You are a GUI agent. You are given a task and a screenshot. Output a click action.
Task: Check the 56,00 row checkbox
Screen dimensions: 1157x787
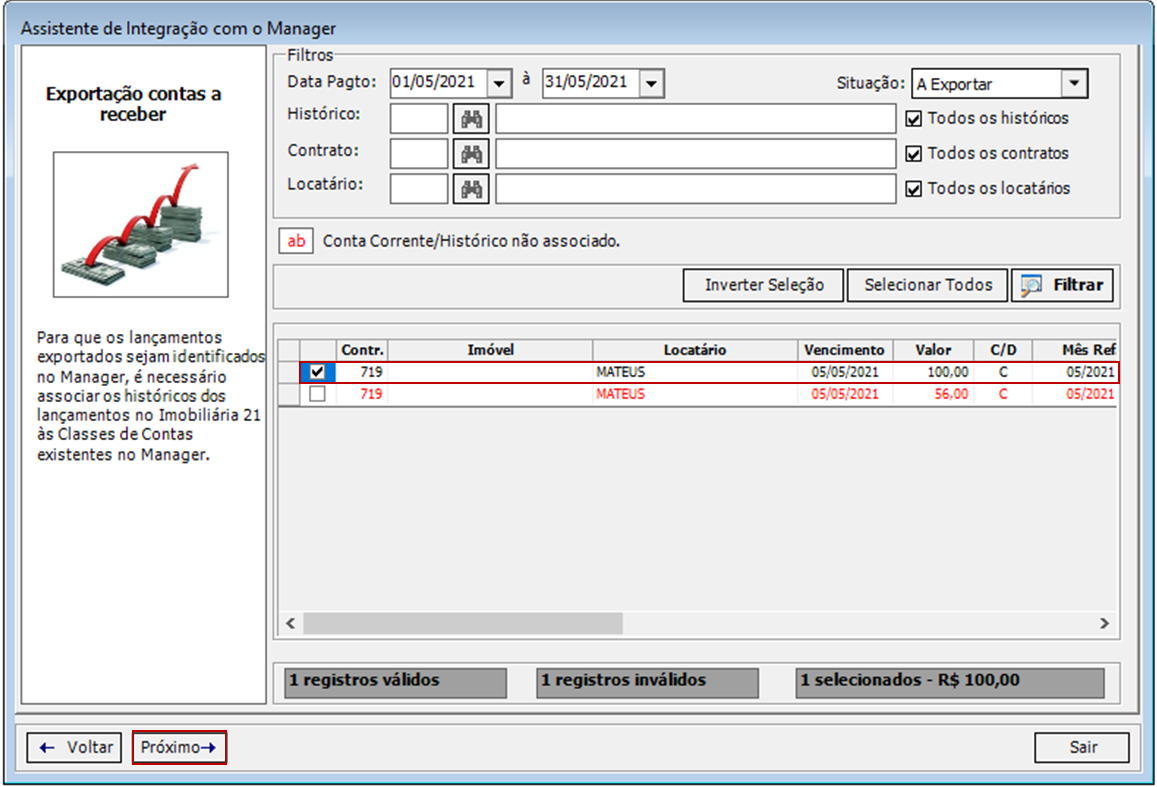point(317,394)
